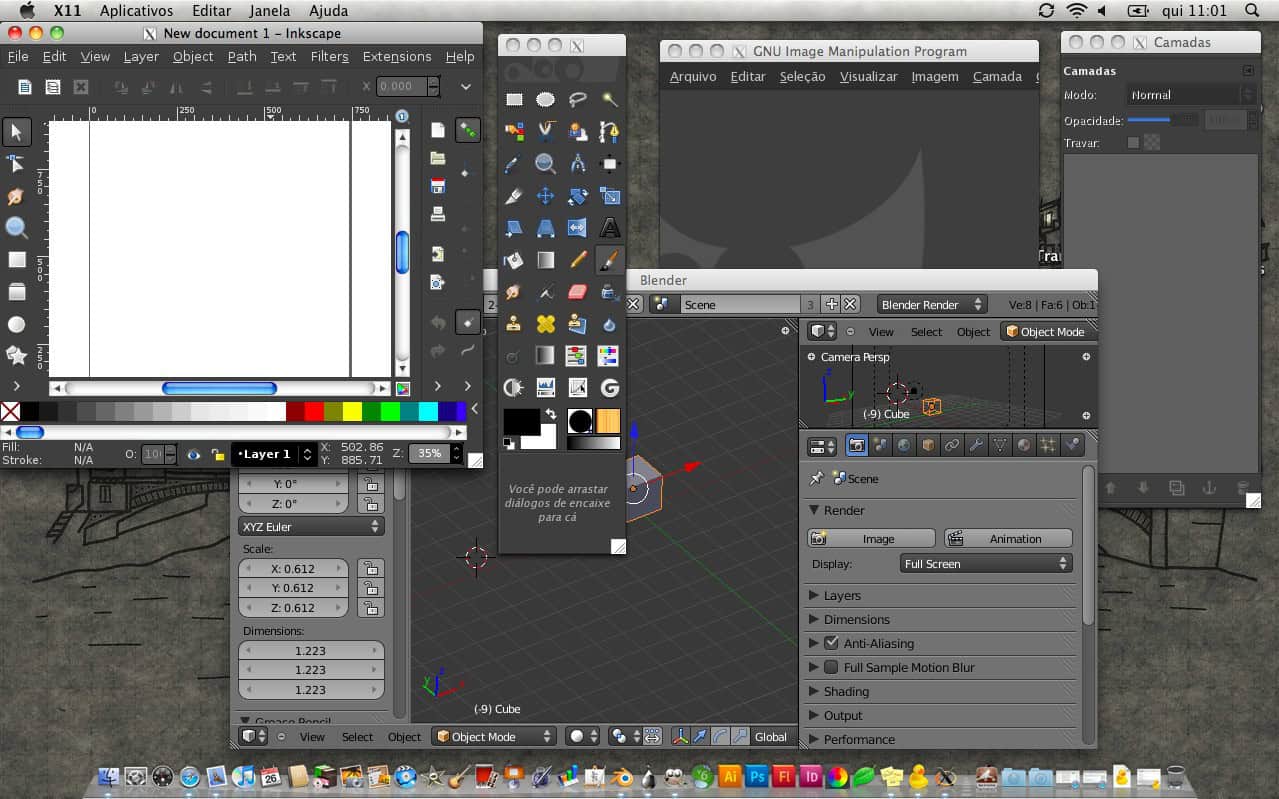The width and height of the screenshot is (1279, 799).
Task: Select the GIMP Fuzzy Select wand tool
Action: pyautogui.click(x=610, y=100)
